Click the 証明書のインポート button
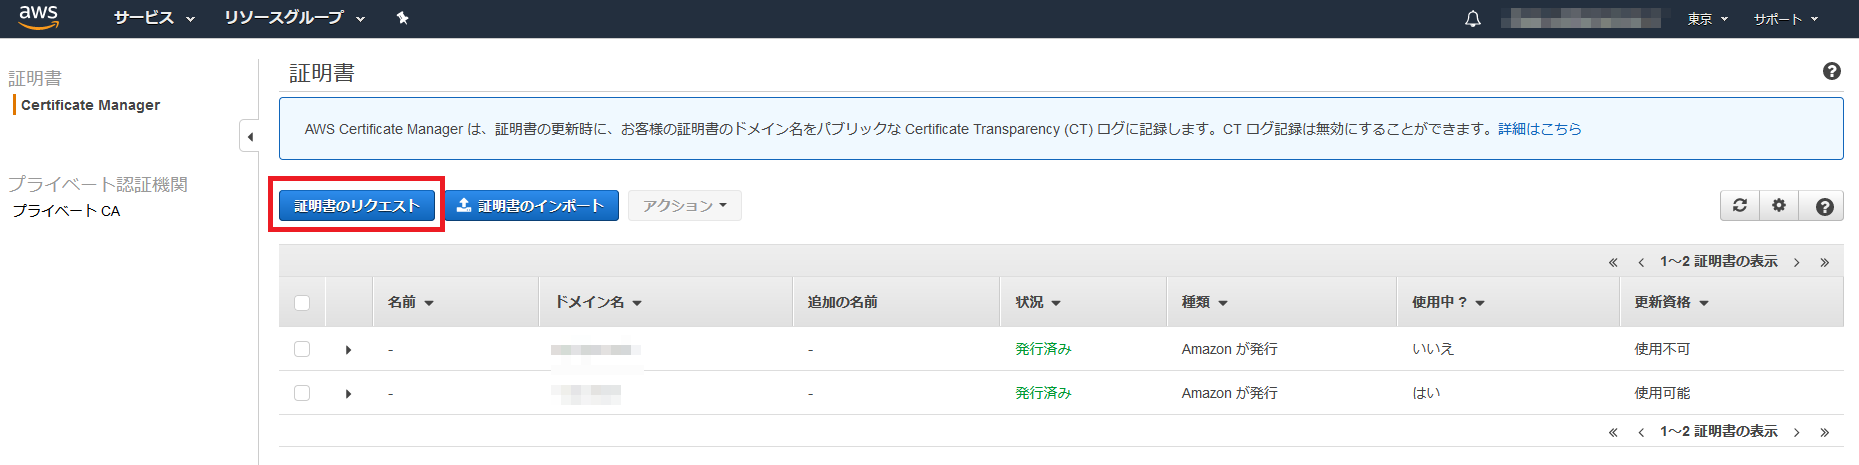 532,206
